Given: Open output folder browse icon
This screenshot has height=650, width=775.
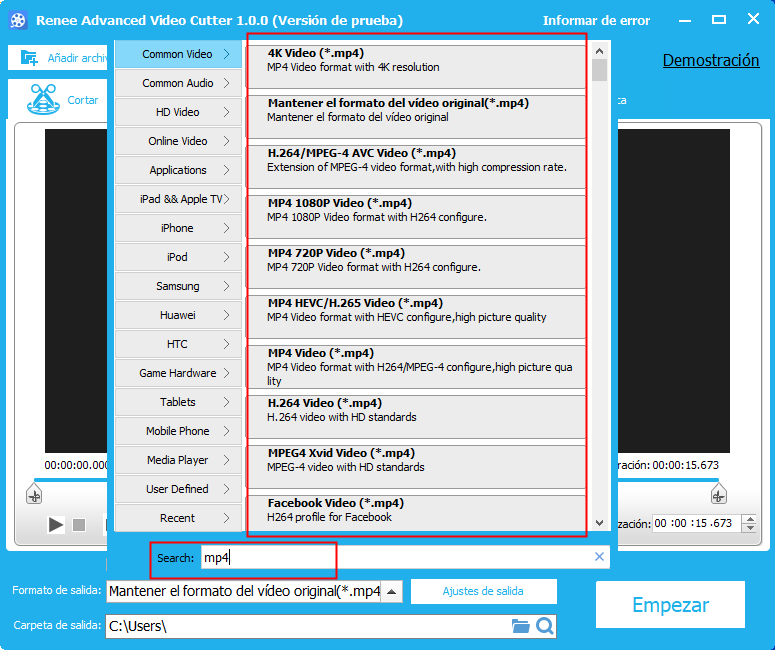Looking at the screenshot, I should [520, 626].
